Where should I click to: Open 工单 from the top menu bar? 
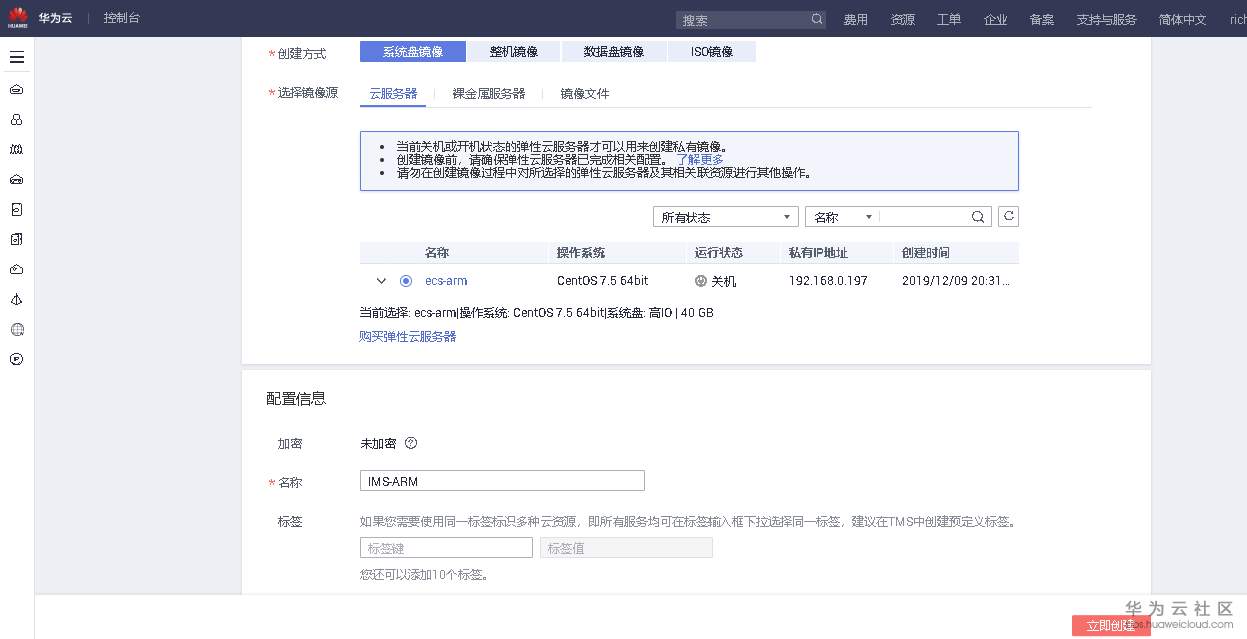[948, 17]
